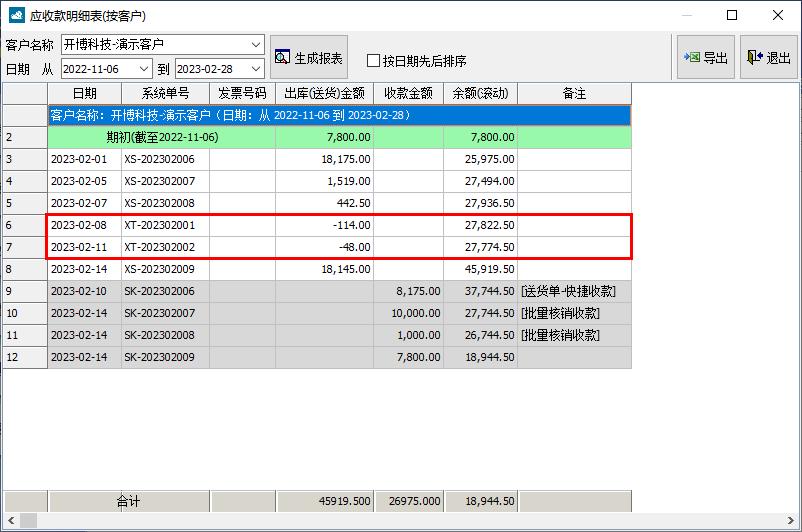Image resolution: width=802 pixels, height=532 pixels.
Task: Click the 发票号码 column header
Action: [x=242, y=93]
